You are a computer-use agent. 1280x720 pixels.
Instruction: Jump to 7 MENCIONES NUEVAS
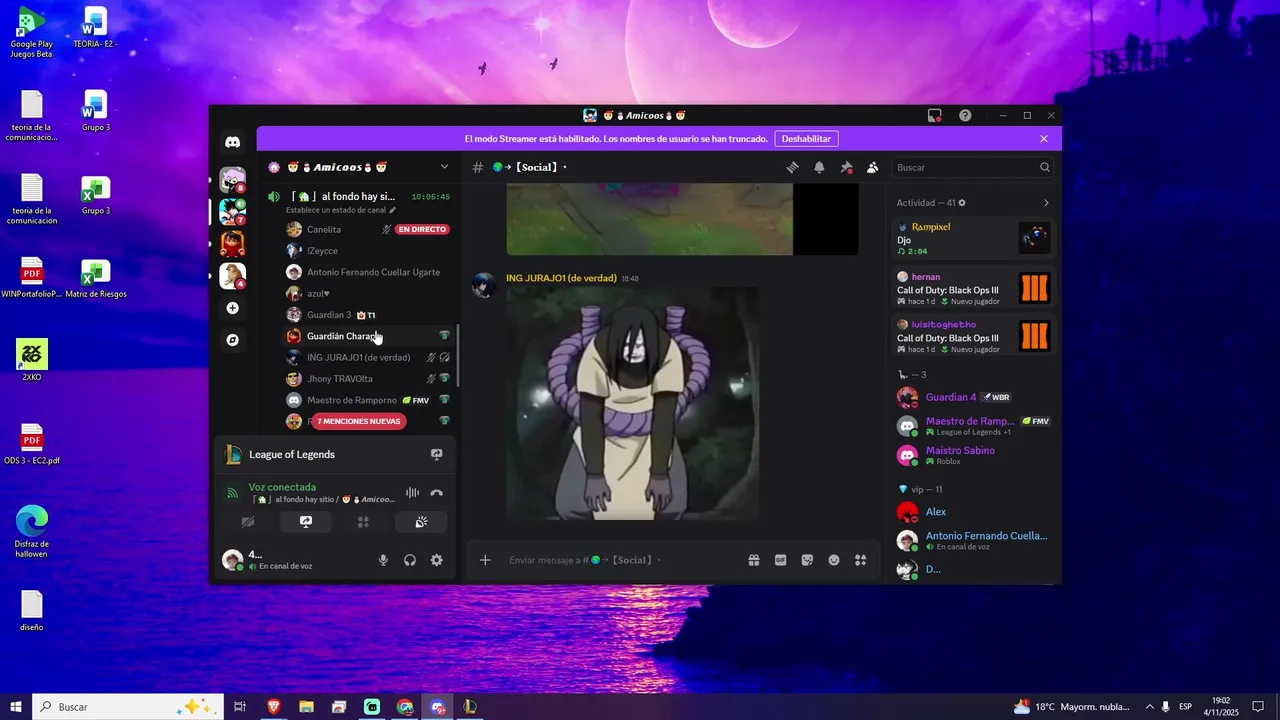[358, 421]
